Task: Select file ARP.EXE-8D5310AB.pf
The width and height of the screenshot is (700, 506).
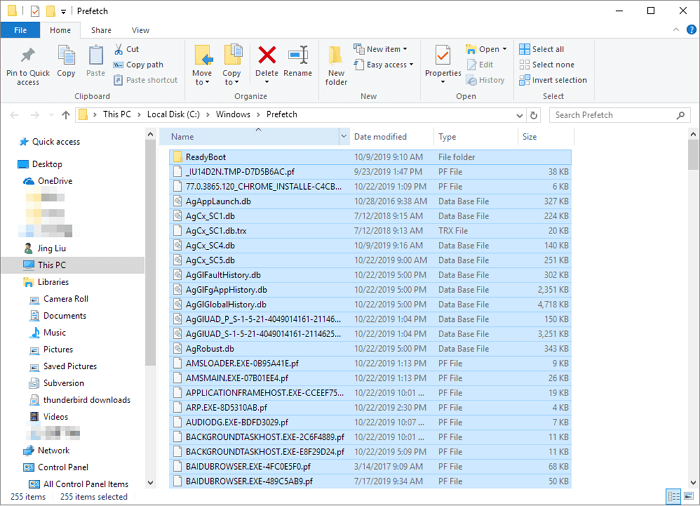Action: (x=371, y=407)
